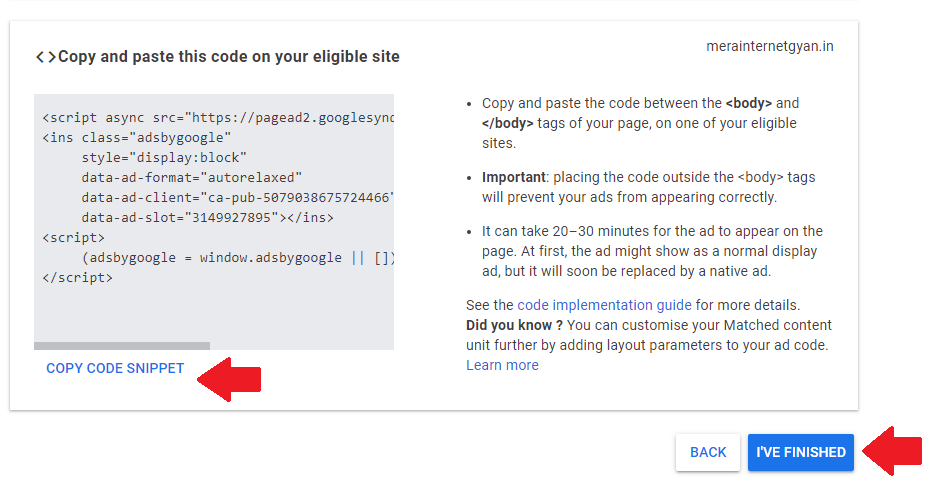Click the red arrow beside Copy Code Snippet
The height and width of the screenshot is (481, 941).
coord(229,377)
